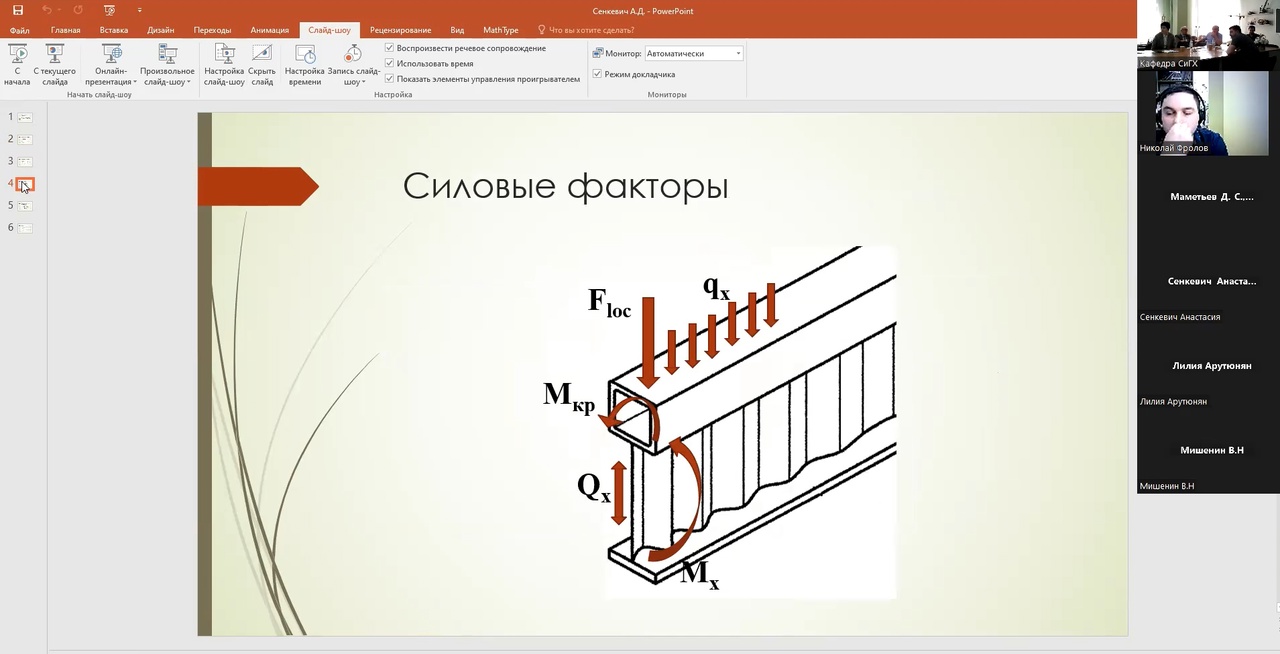1280x654 pixels.
Task: Switch to the Переходы ribbon tab
Action: pyautogui.click(x=212, y=30)
